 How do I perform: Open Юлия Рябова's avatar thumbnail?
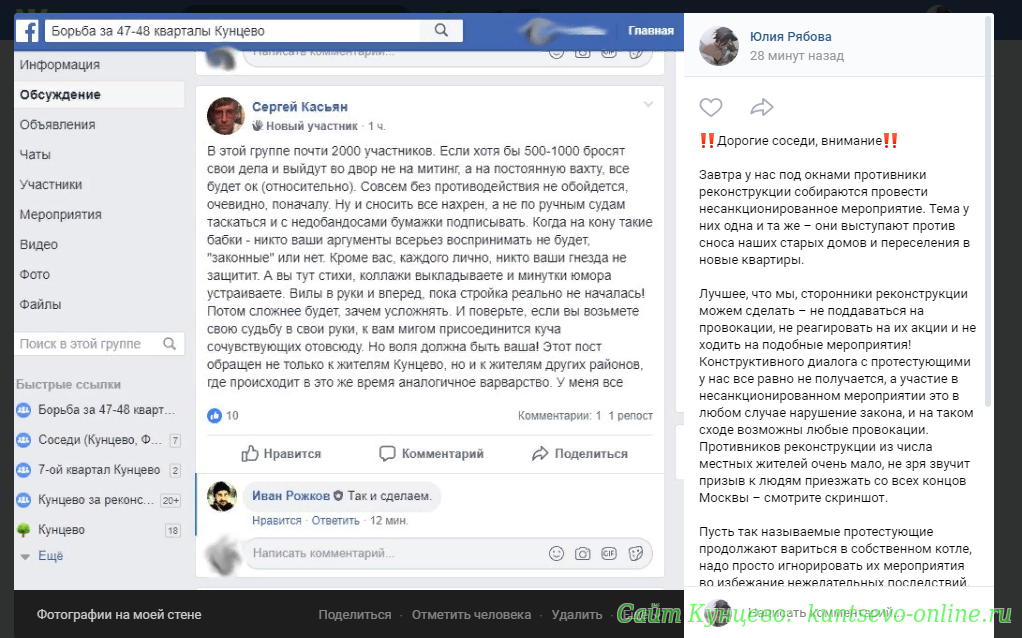coord(718,46)
